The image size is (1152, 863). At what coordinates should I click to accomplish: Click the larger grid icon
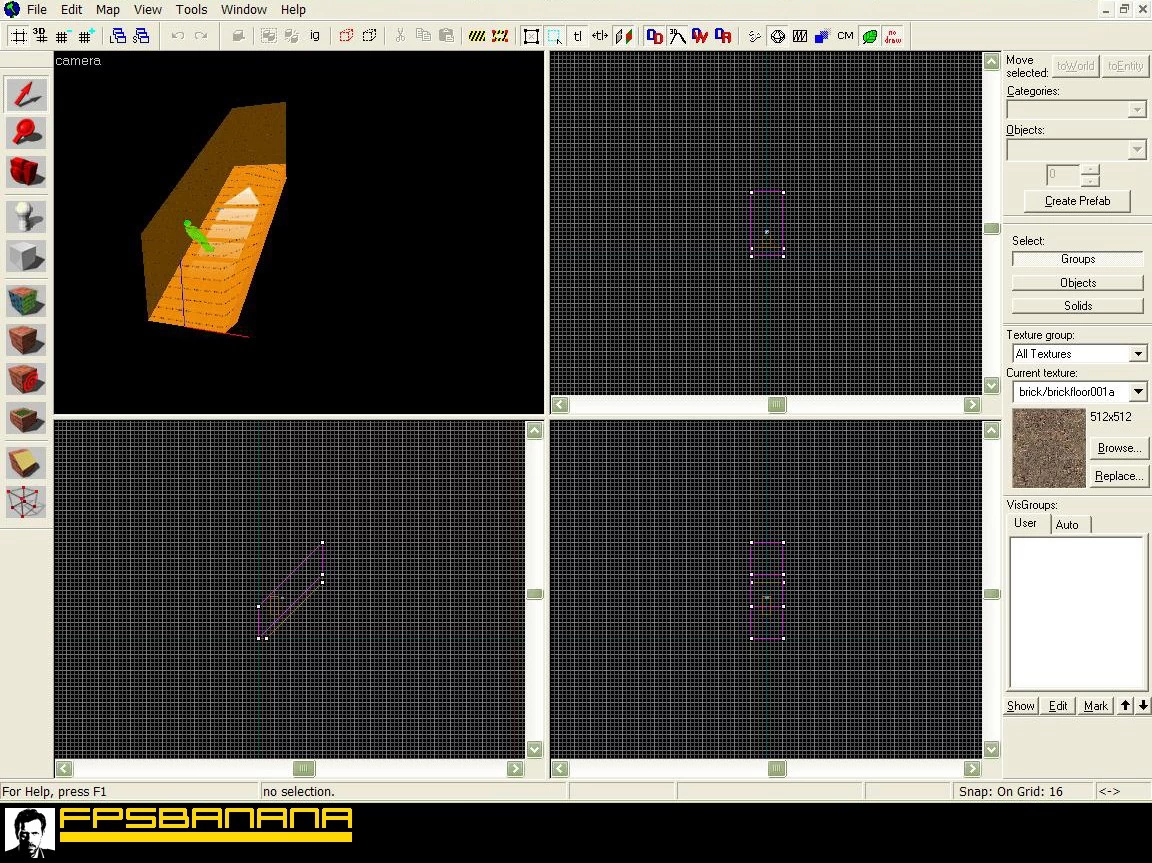(87, 36)
